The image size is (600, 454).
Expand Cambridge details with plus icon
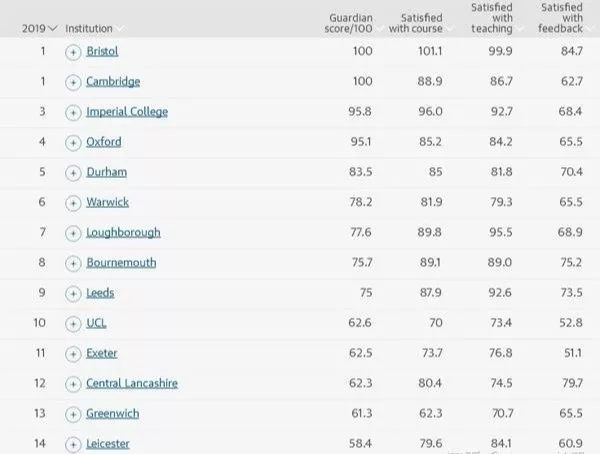(x=73, y=83)
